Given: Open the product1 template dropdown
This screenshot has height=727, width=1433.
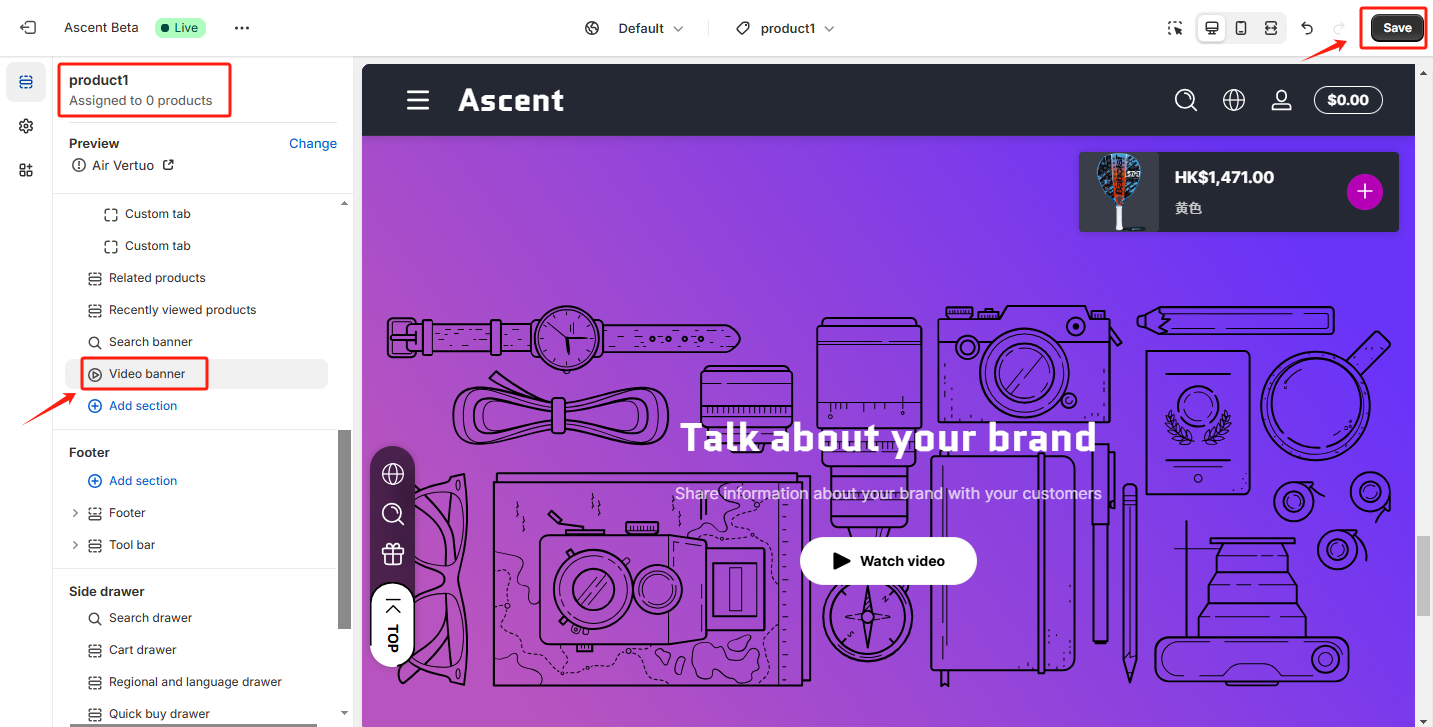Looking at the screenshot, I should [785, 28].
